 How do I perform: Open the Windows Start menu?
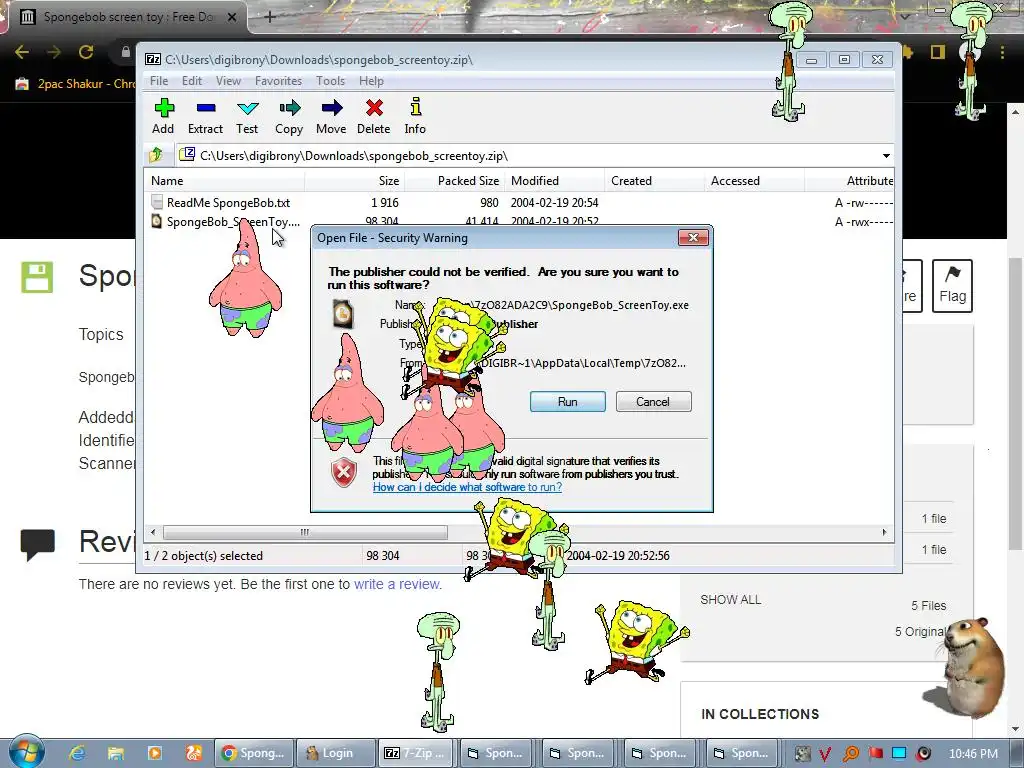tap(26, 751)
